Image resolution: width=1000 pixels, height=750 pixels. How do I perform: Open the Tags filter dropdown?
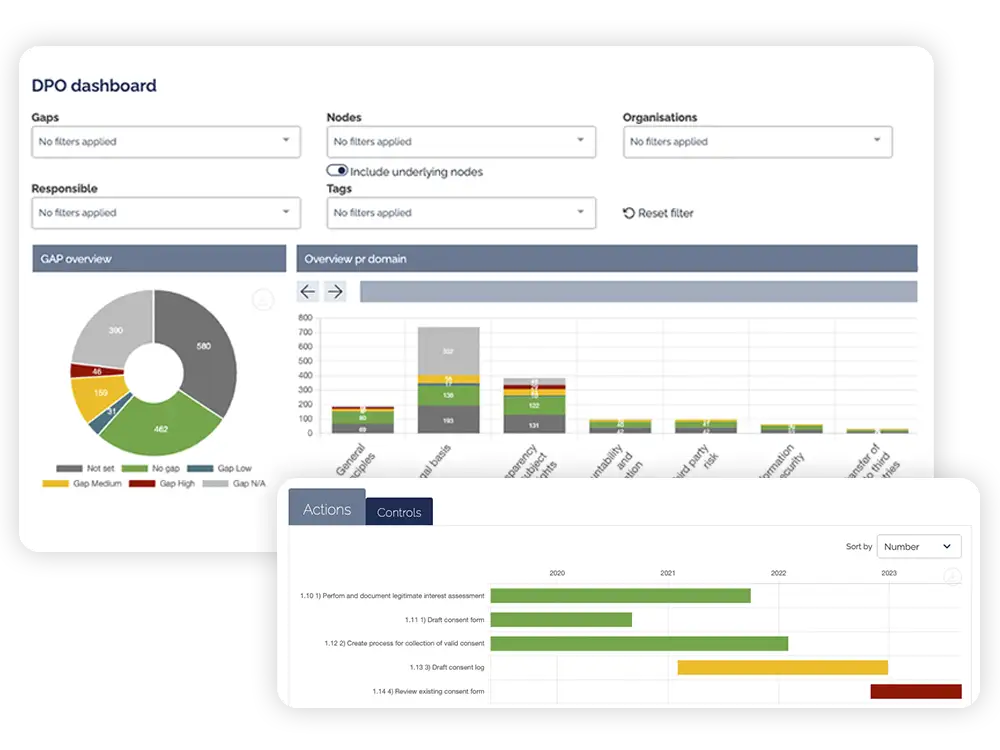tap(461, 213)
